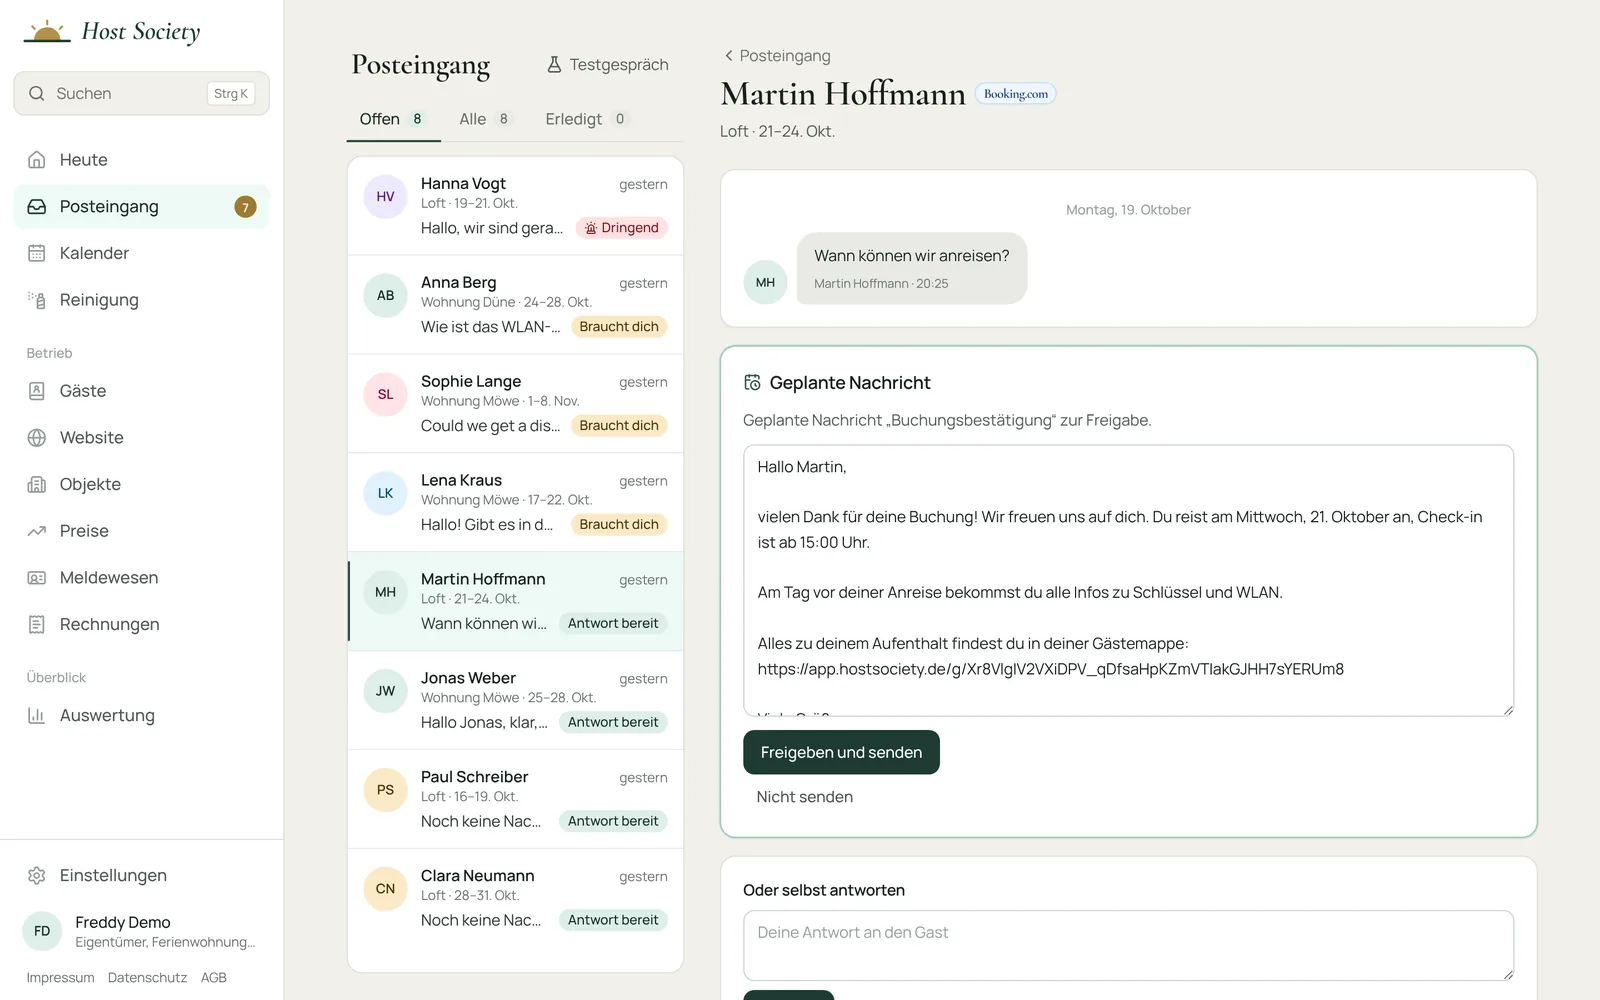Open the Datenschutz link
The image size is (1600, 1000).
pos(147,978)
